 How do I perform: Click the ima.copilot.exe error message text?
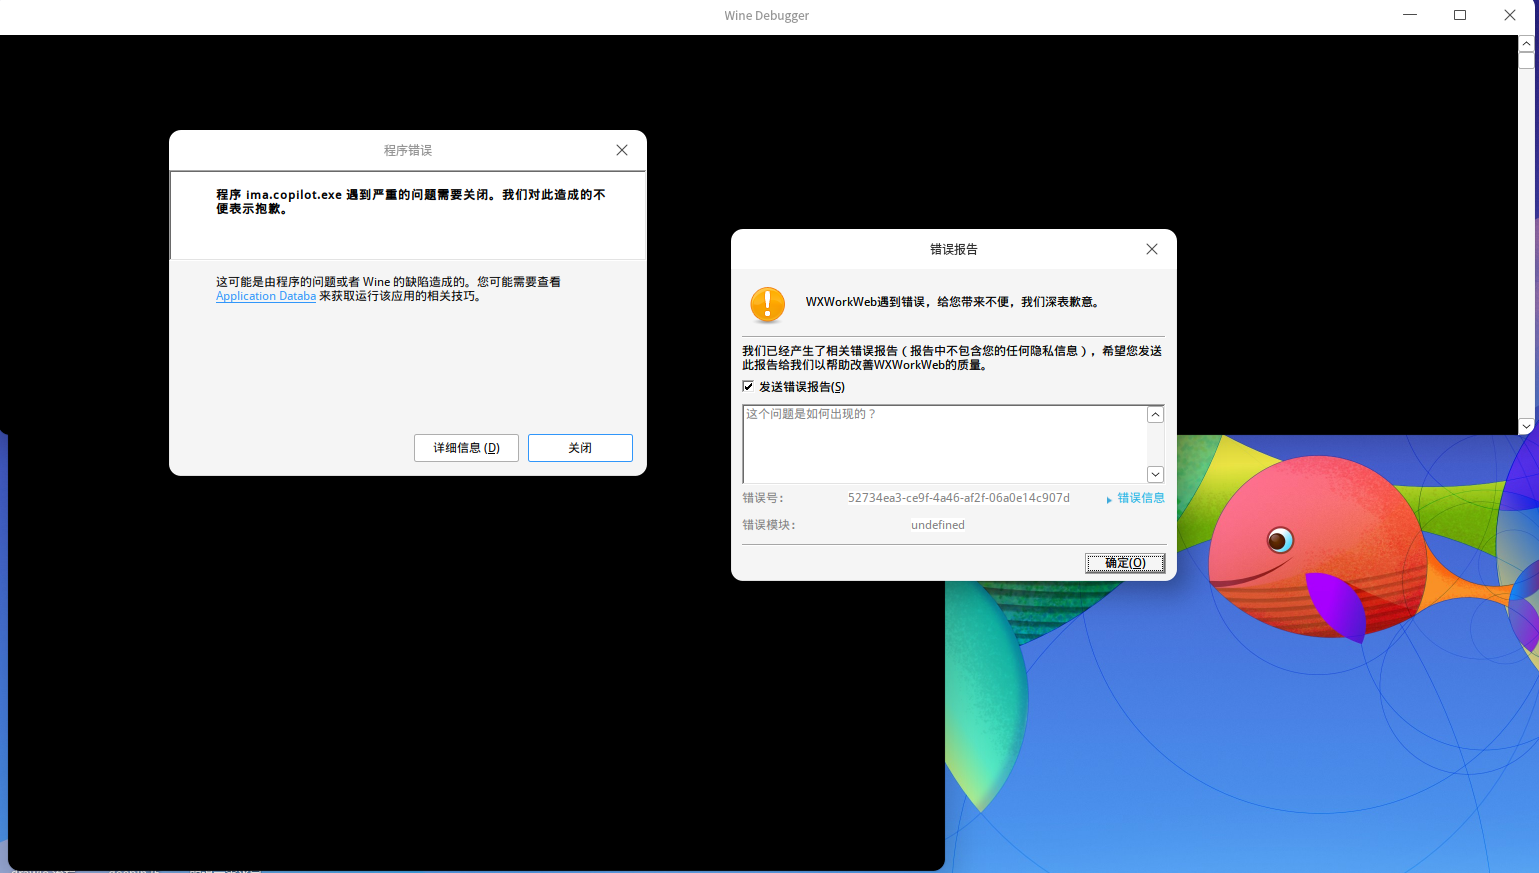411,202
